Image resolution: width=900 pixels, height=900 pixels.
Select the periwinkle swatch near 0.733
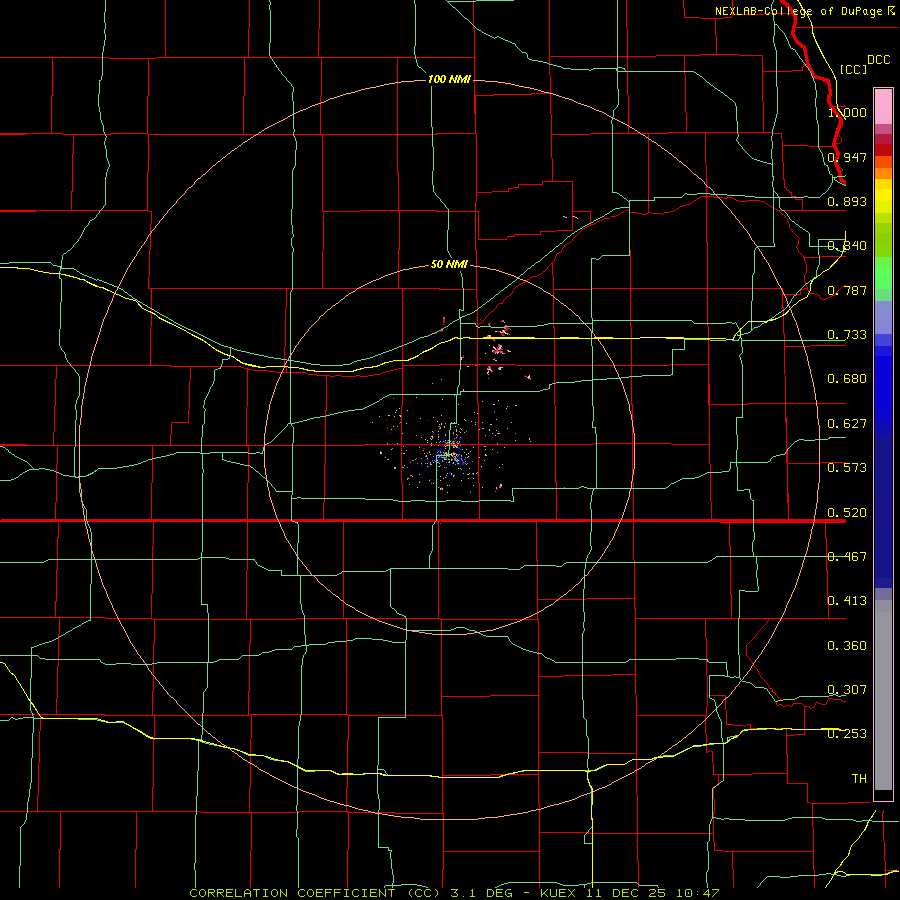coord(883,317)
